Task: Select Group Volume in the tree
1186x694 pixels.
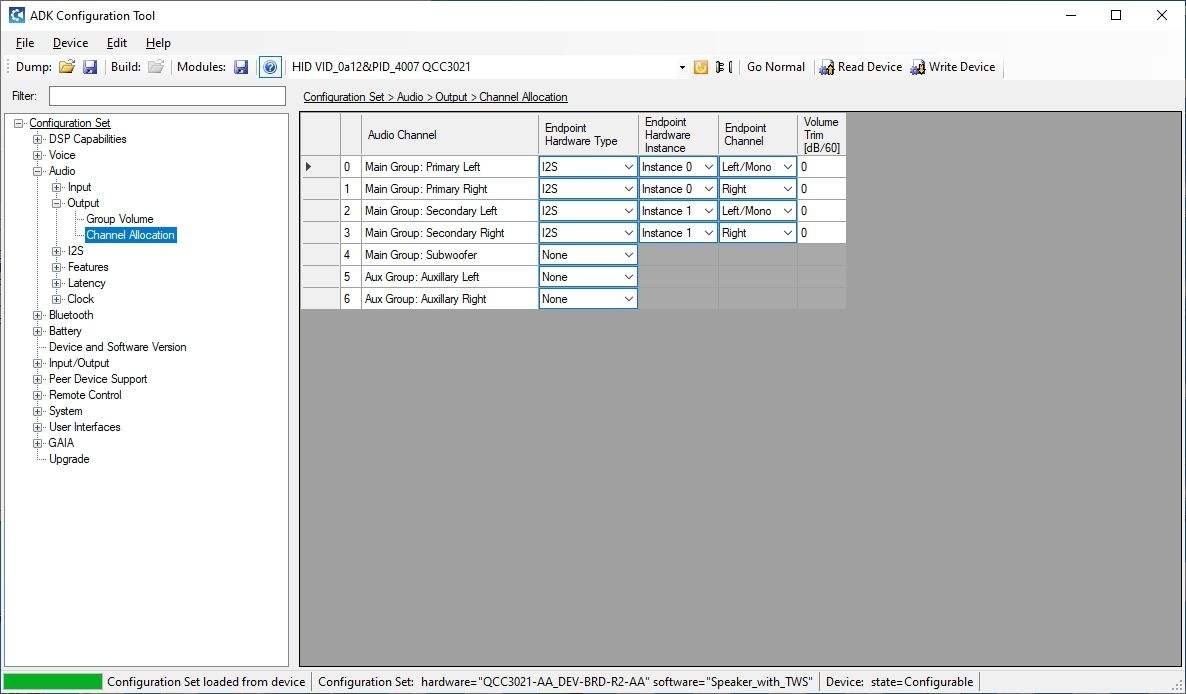Action: pos(119,219)
